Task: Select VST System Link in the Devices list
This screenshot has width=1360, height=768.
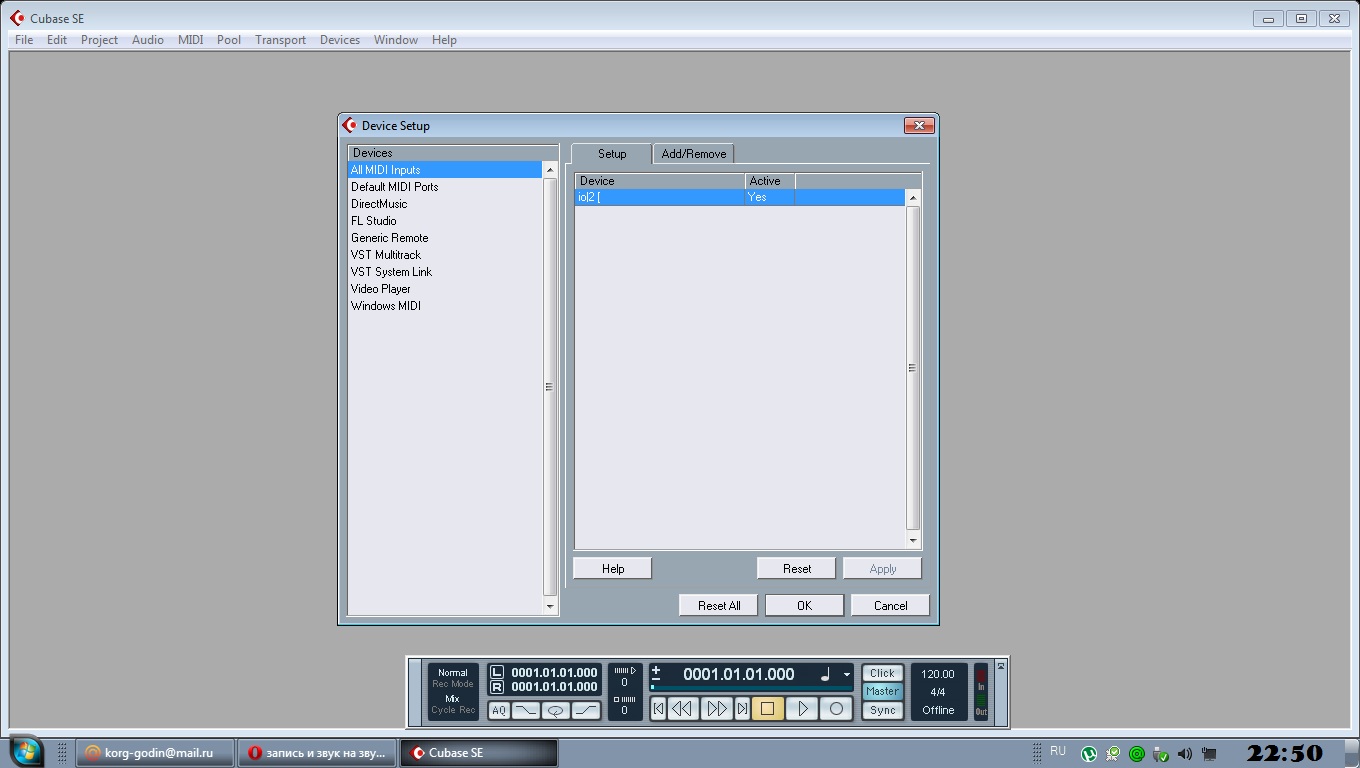Action: tap(445, 272)
